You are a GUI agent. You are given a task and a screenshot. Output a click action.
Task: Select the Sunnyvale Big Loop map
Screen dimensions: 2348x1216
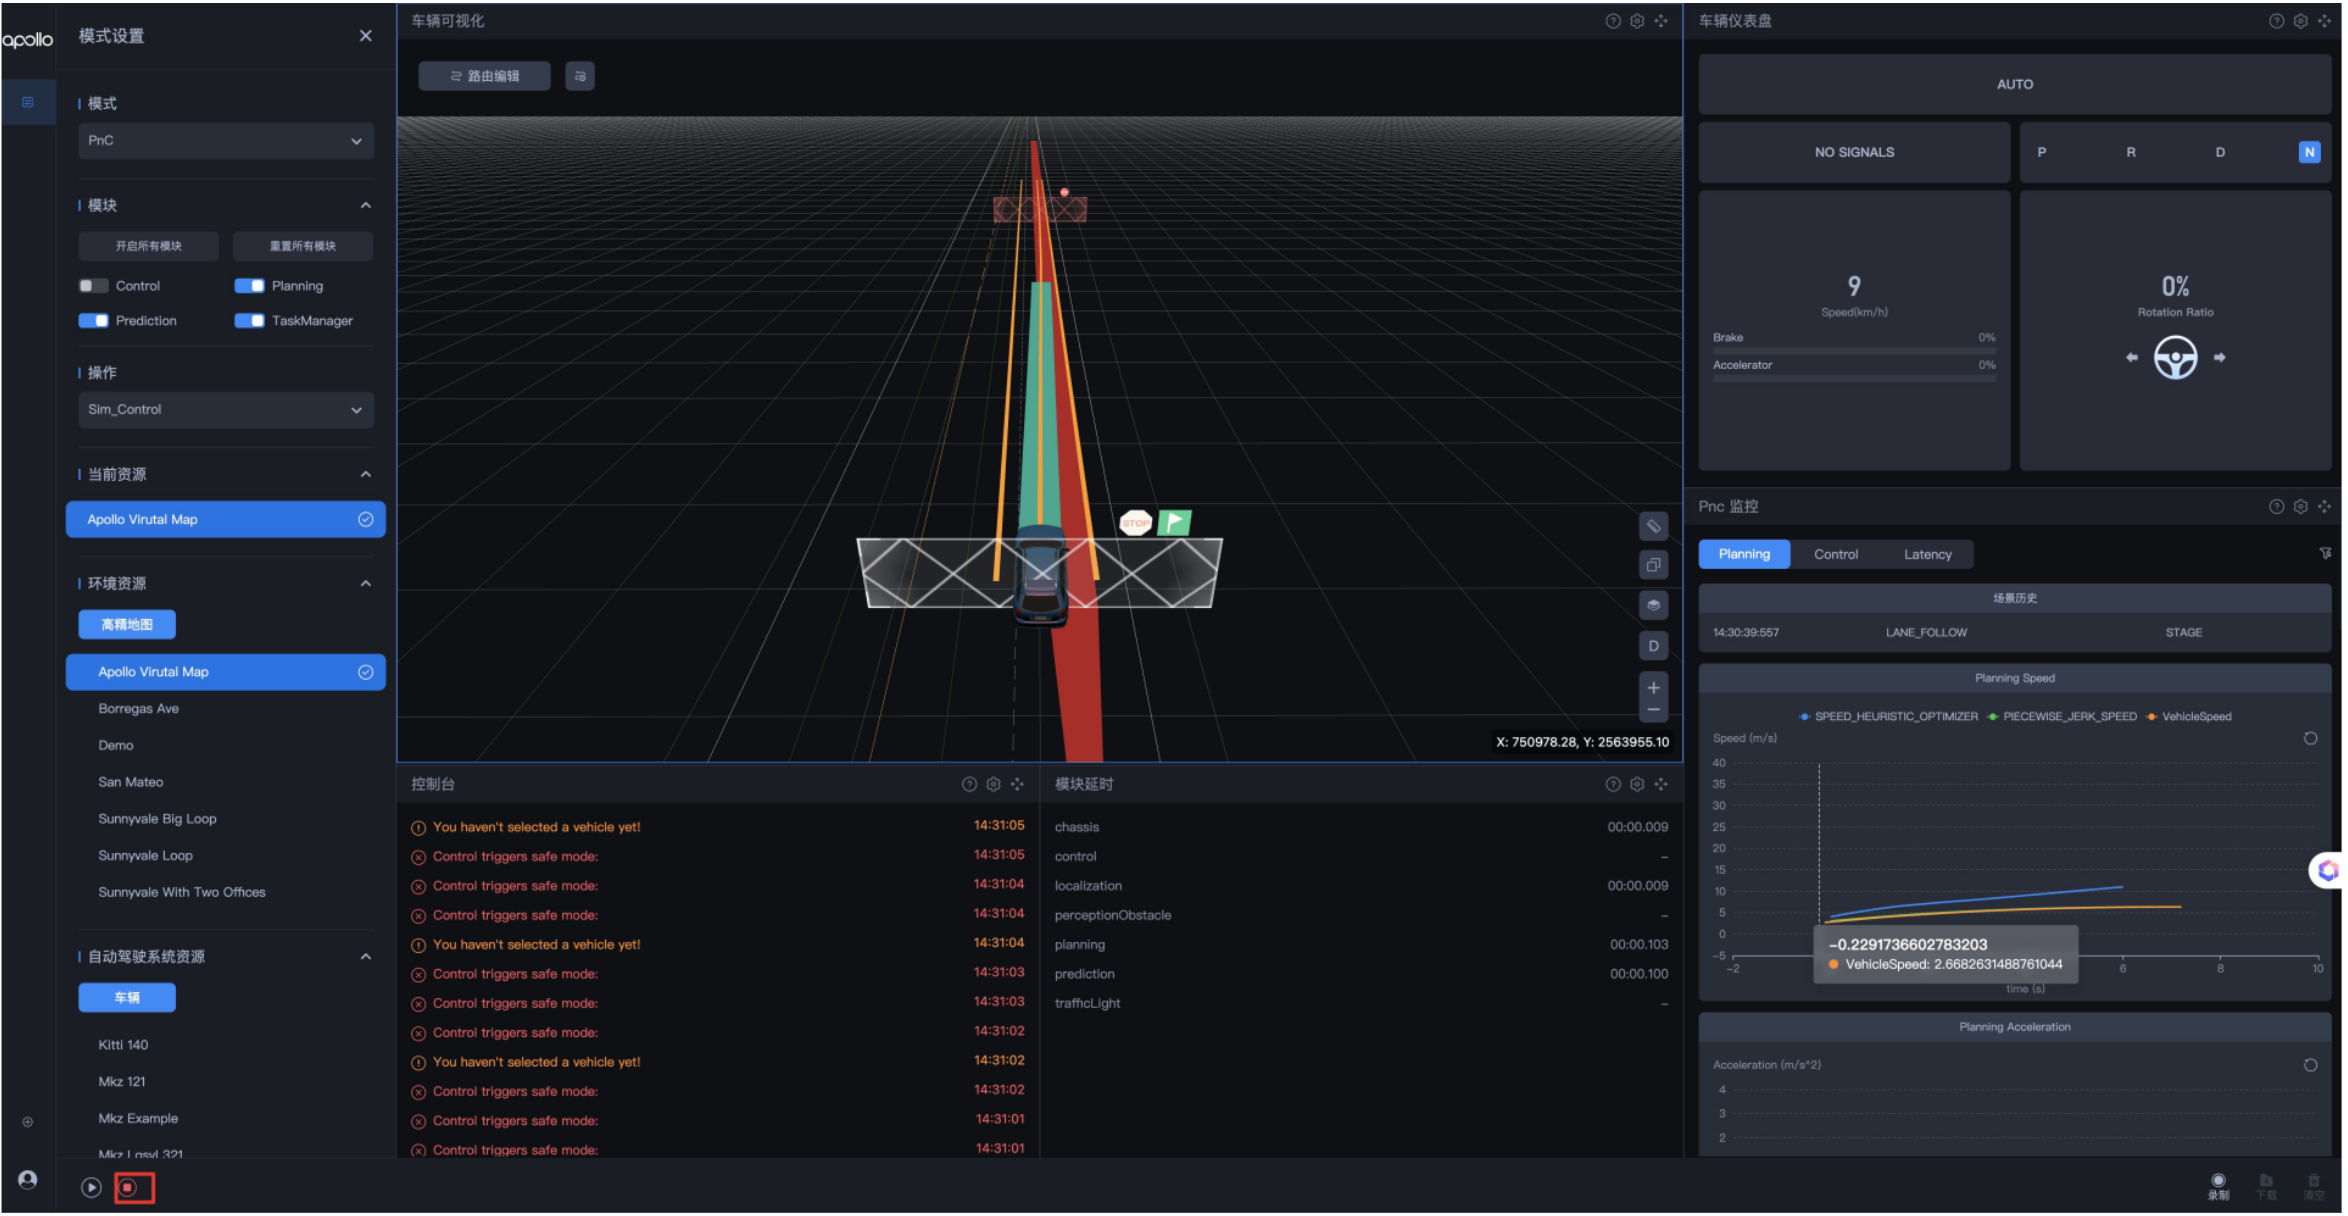[157, 819]
